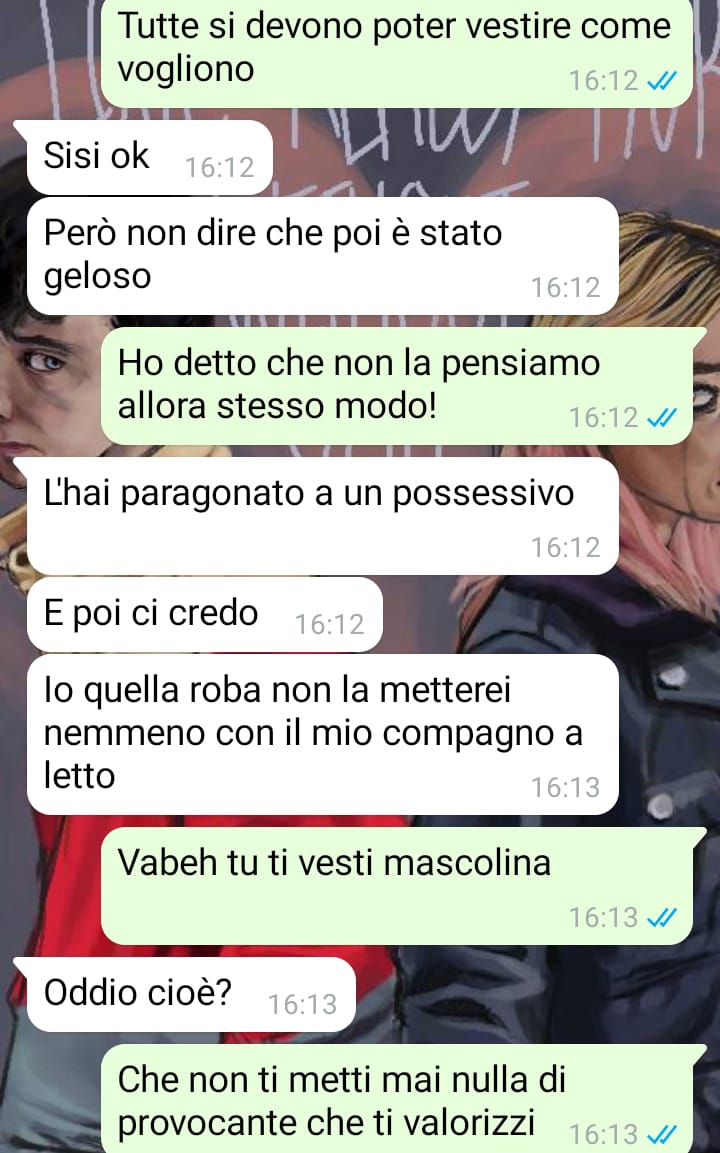720x1153 pixels.
Task: Tap the 'E poi ci credo' message
Action: 204,615
